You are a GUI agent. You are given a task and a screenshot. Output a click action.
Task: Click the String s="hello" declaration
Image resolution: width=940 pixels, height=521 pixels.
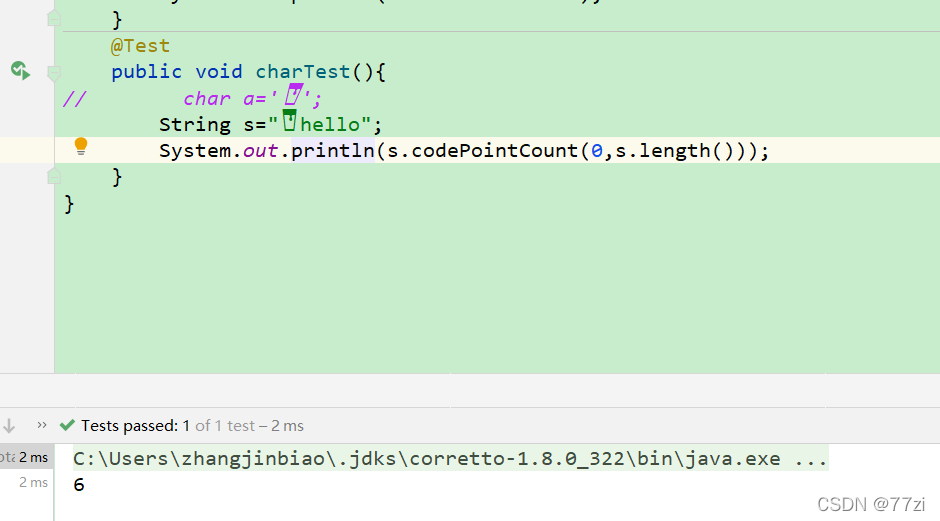pyautogui.click(x=270, y=124)
